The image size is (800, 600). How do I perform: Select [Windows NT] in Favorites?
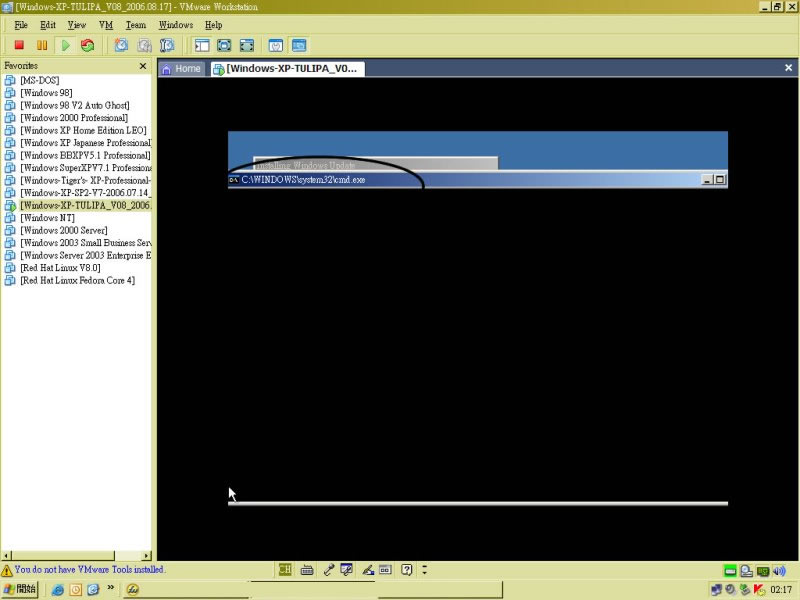[47, 218]
